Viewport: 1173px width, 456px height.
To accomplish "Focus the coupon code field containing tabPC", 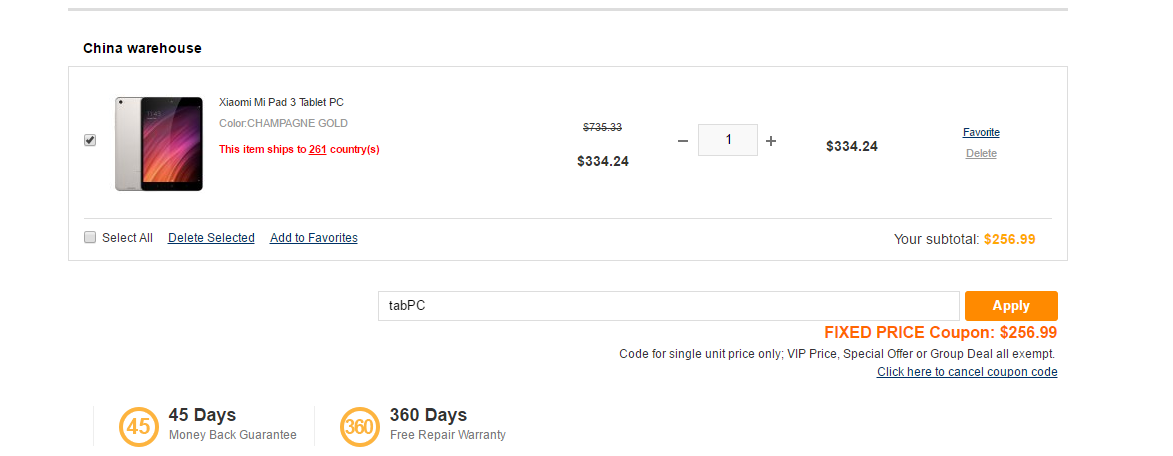I will (x=668, y=306).
